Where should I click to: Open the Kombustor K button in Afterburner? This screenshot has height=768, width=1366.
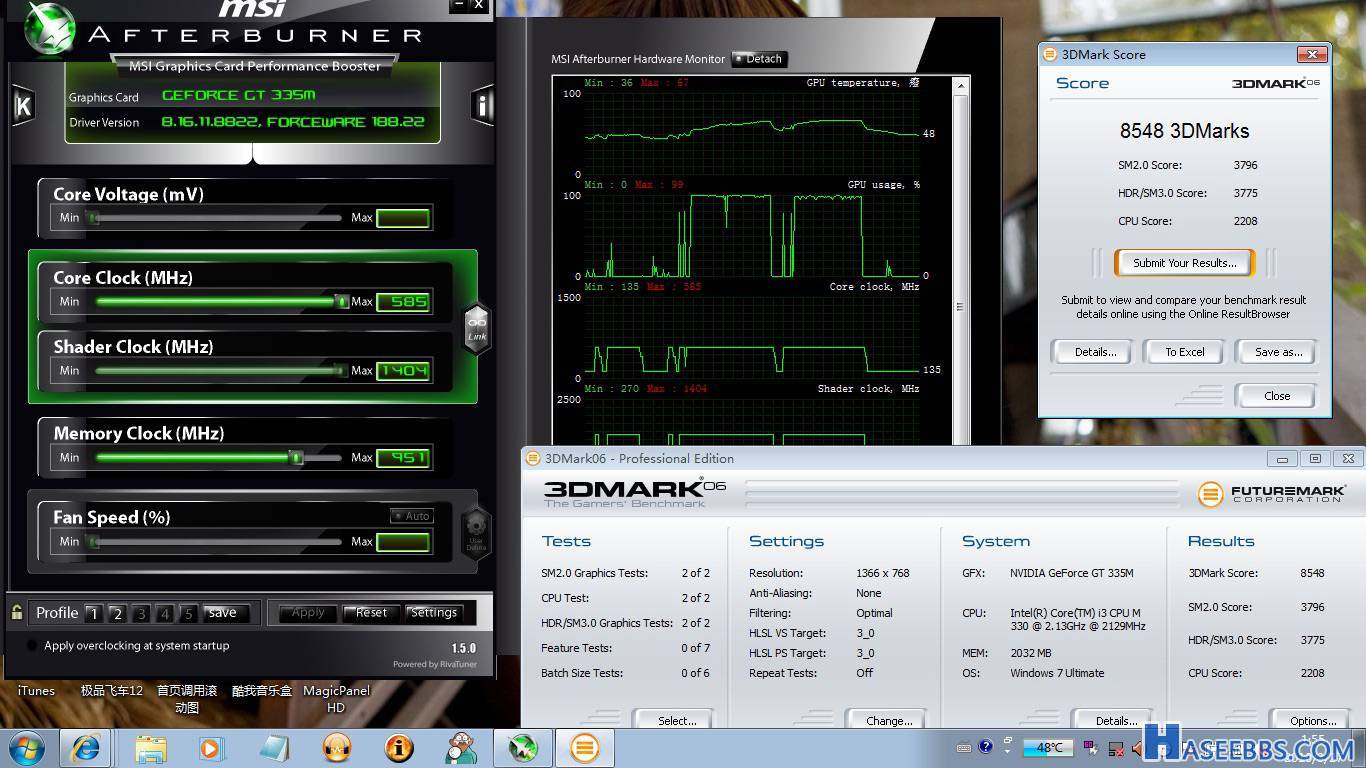pos(22,105)
